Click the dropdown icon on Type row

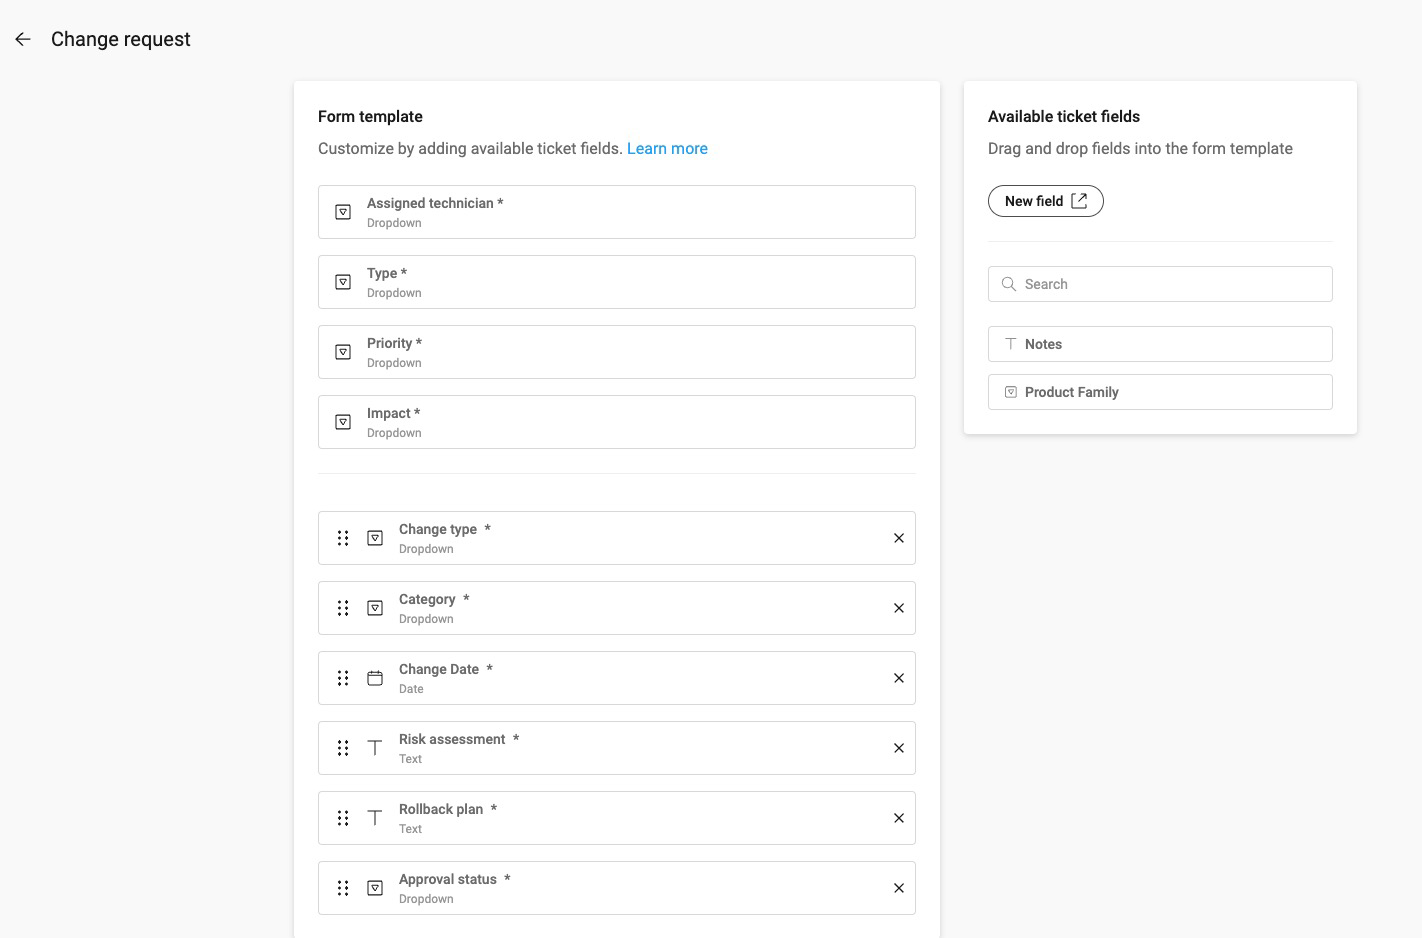pyautogui.click(x=343, y=282)
